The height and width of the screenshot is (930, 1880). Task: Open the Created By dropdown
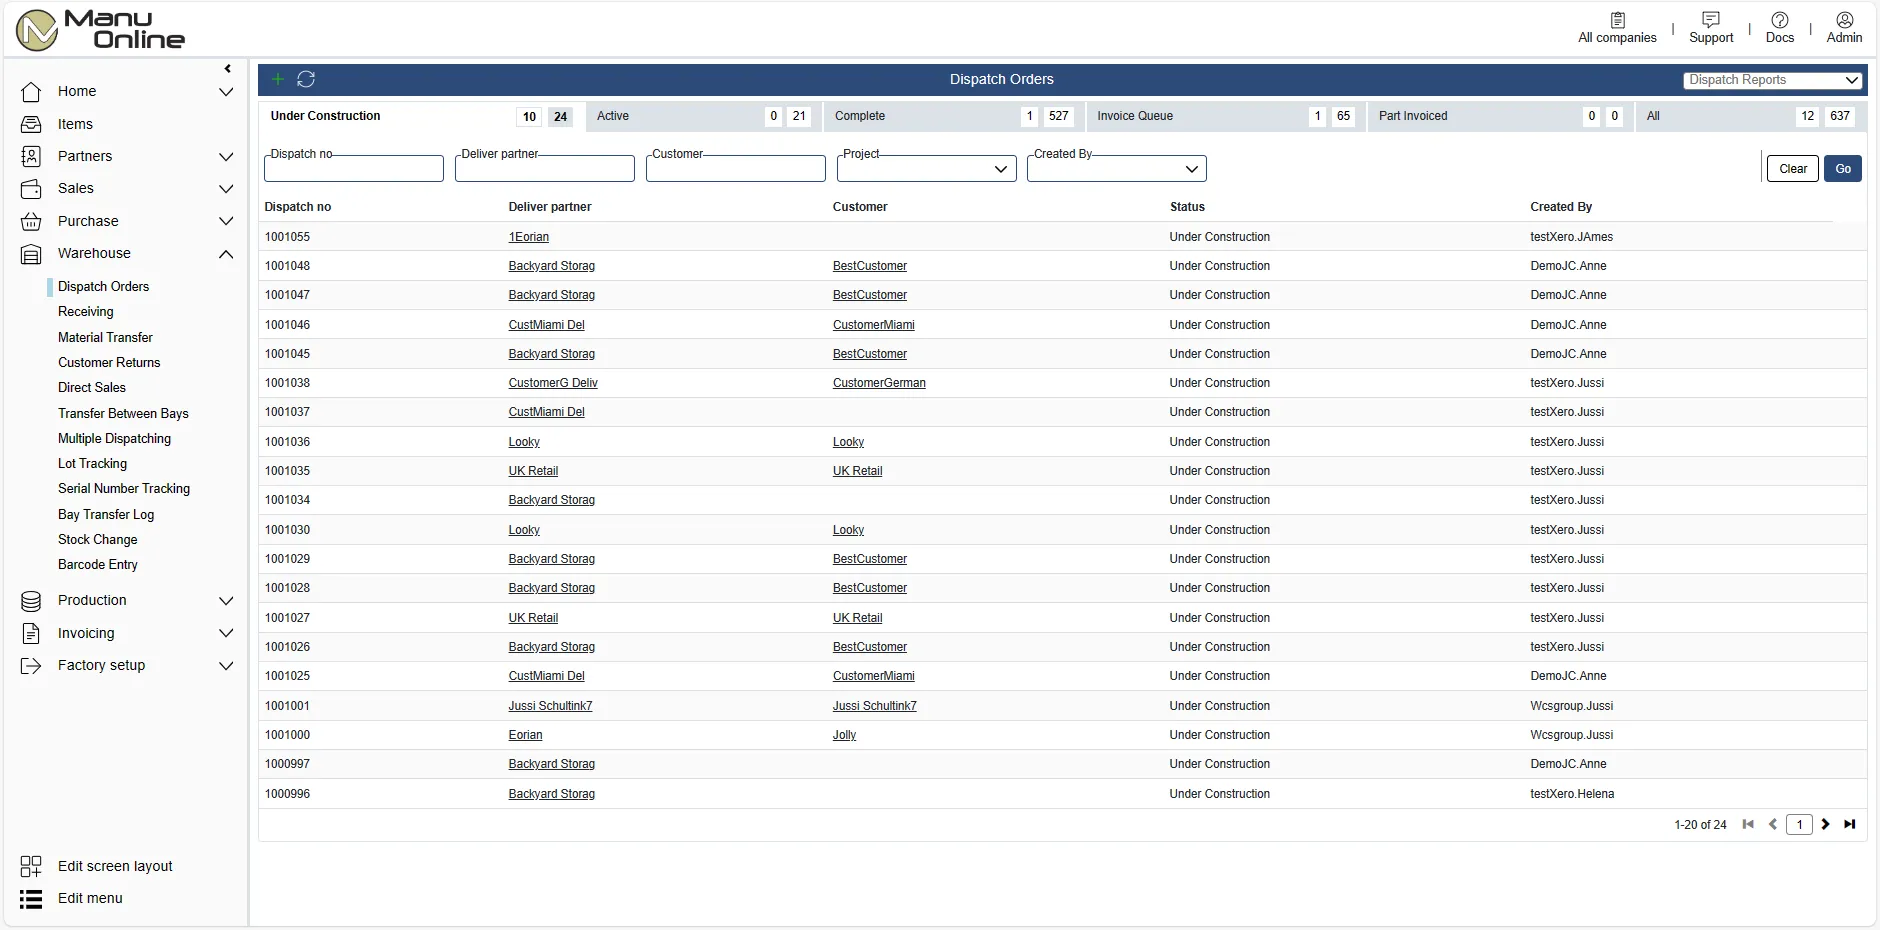[1190, 169]
